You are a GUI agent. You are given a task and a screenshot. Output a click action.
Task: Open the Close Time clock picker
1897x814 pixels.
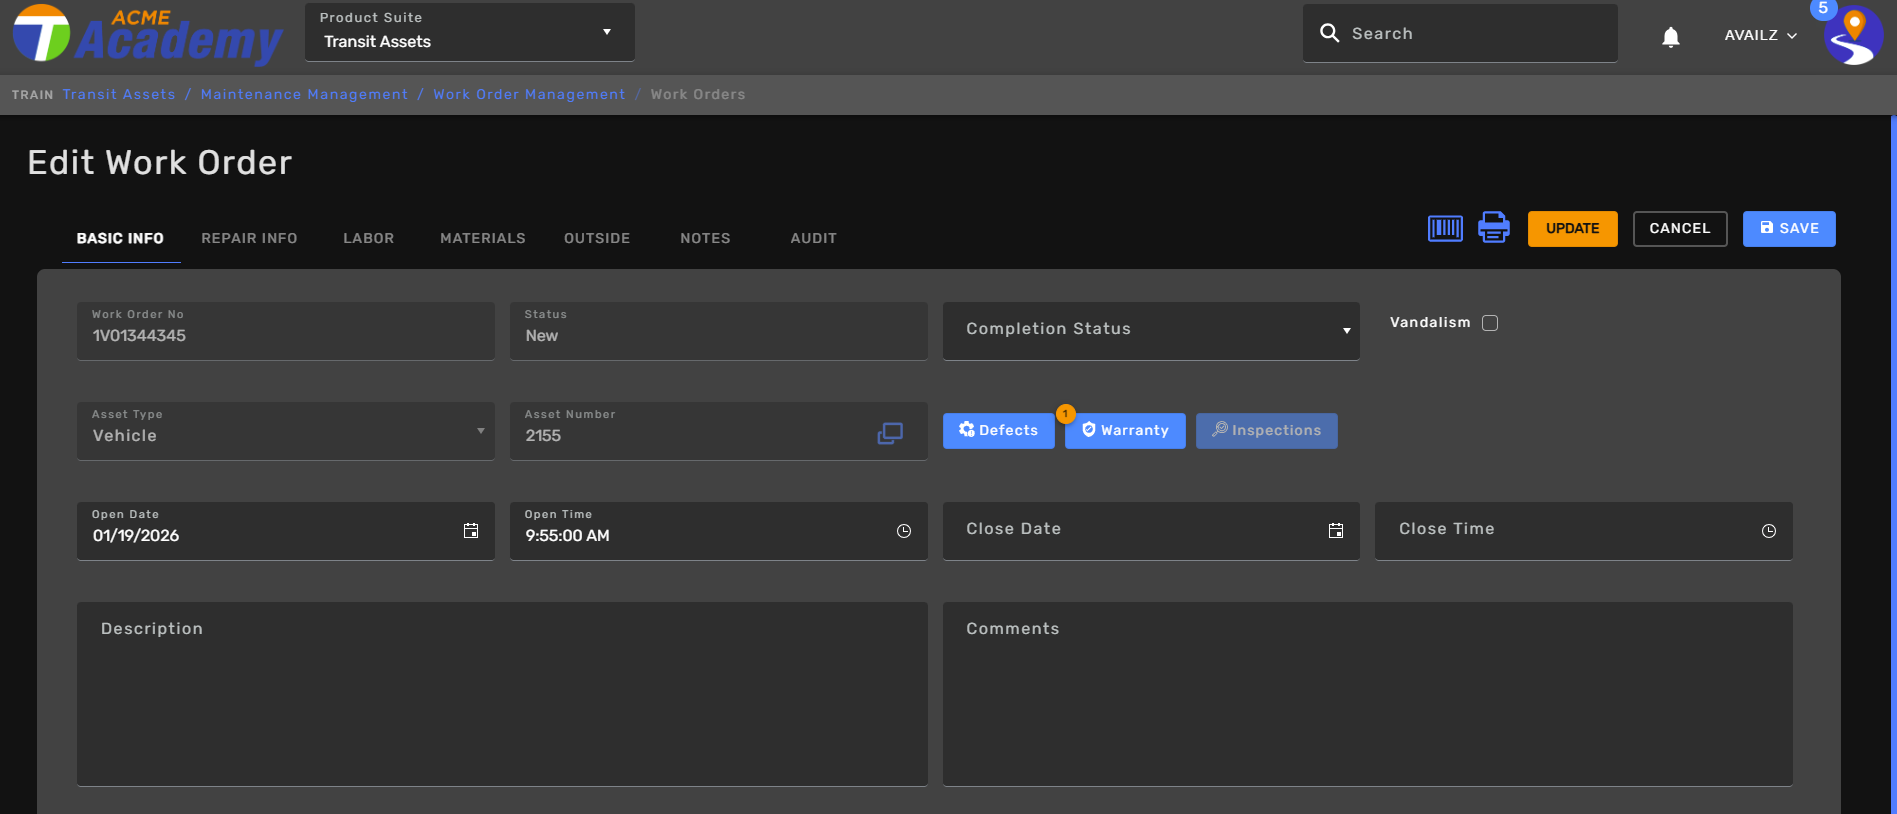point(1768,531)
